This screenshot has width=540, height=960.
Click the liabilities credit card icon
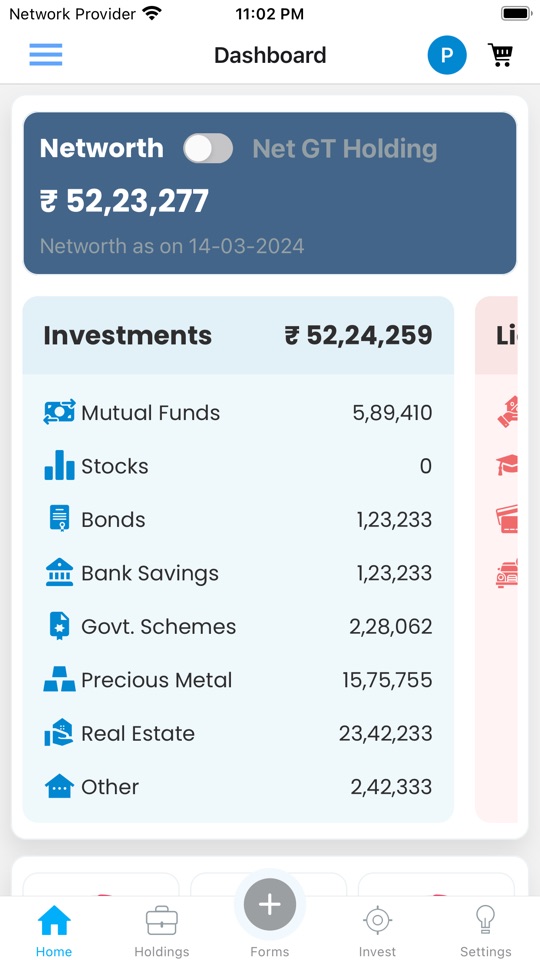[x=507, y=519]
